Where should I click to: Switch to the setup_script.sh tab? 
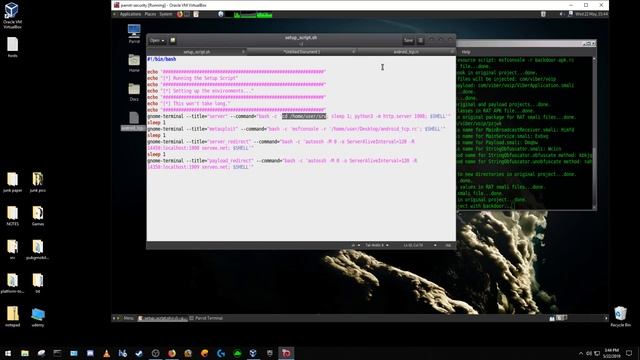click(x=197, y=52)
